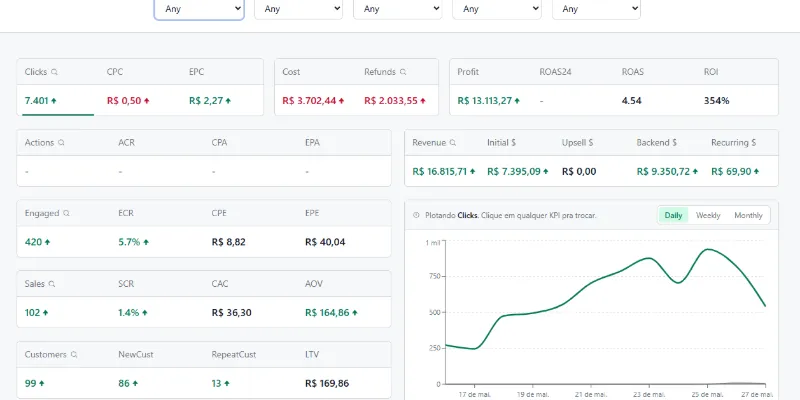
Task: Click the CAC value R$ 36,30
Action: (232, 313)
